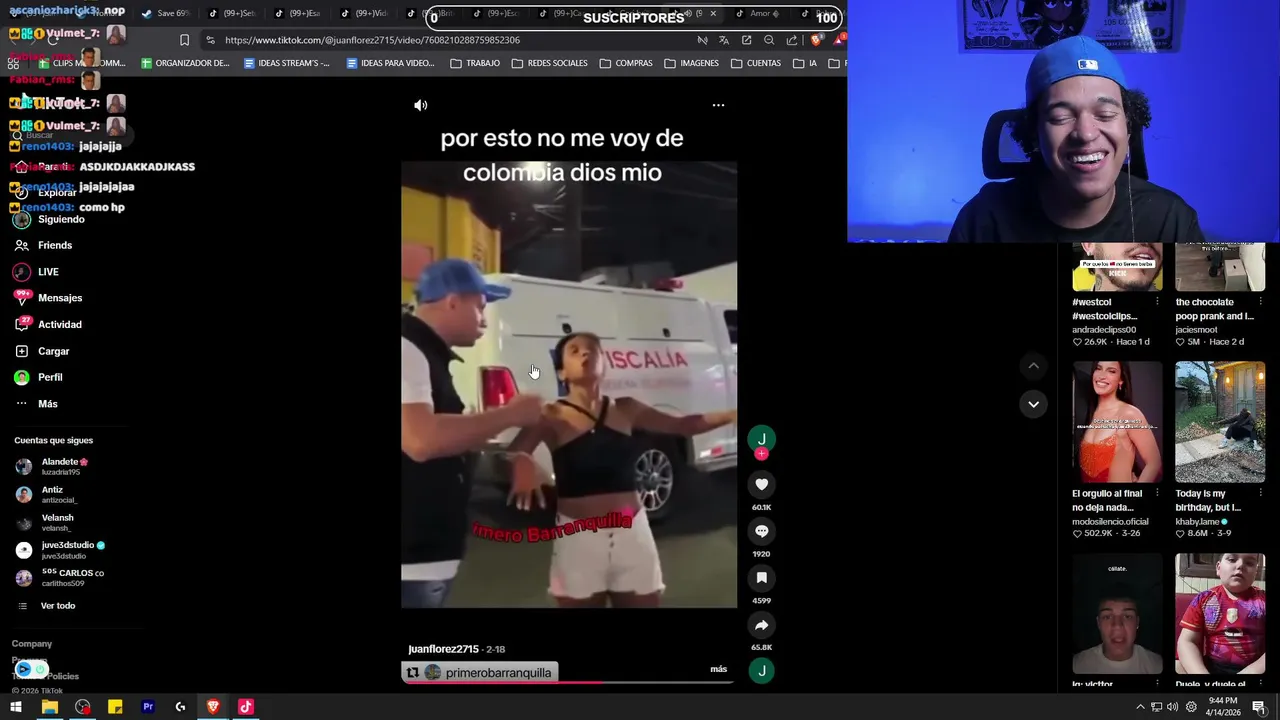Viewport: 1280px width, 720px height.
Task: Open options menu for El orgullo card
Action: [x=1157, y=493]
